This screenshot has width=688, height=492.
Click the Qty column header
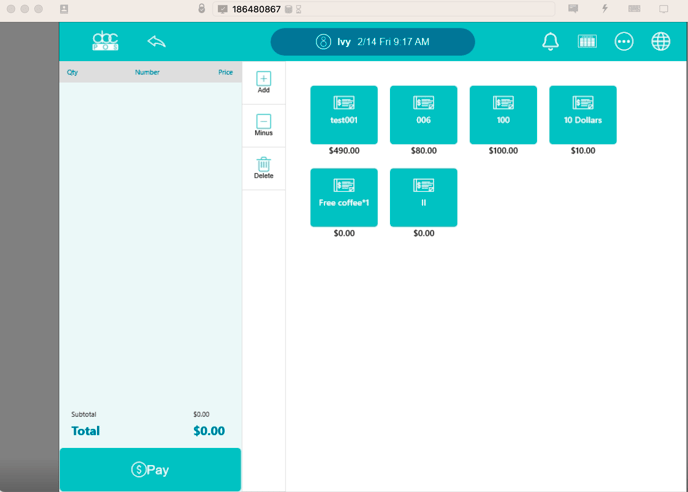pos(73,72)
